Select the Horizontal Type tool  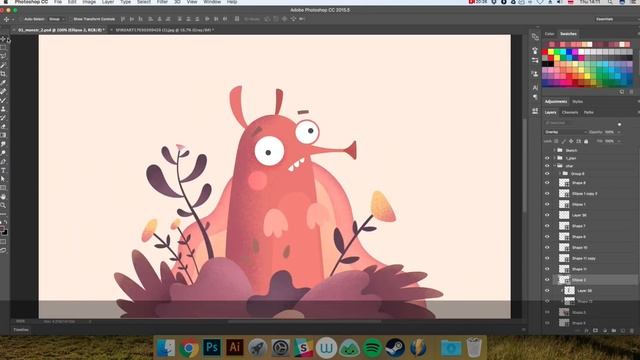coord(3,170)
